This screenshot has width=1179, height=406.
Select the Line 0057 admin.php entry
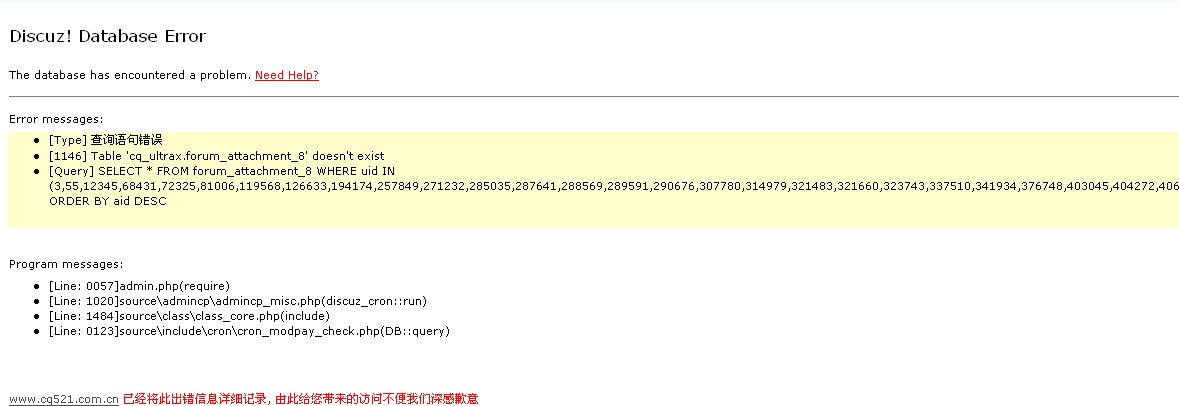point(139,286)
